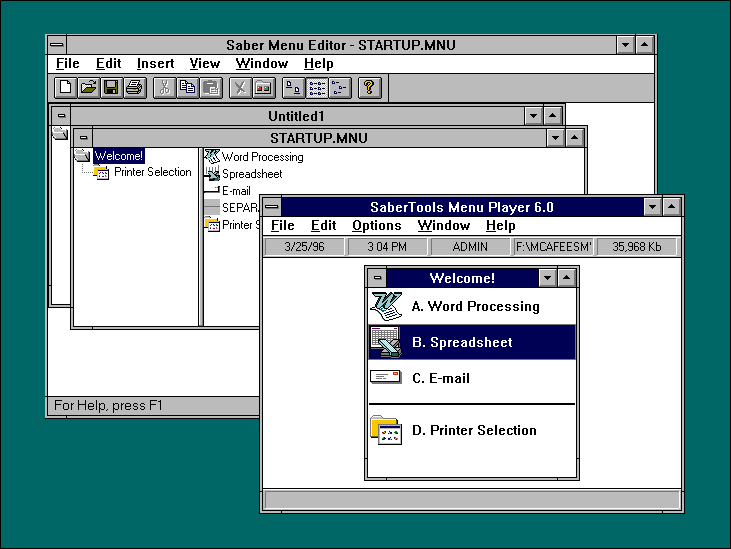
Task: Select Welcome! node in the tree
Action: 118,156
